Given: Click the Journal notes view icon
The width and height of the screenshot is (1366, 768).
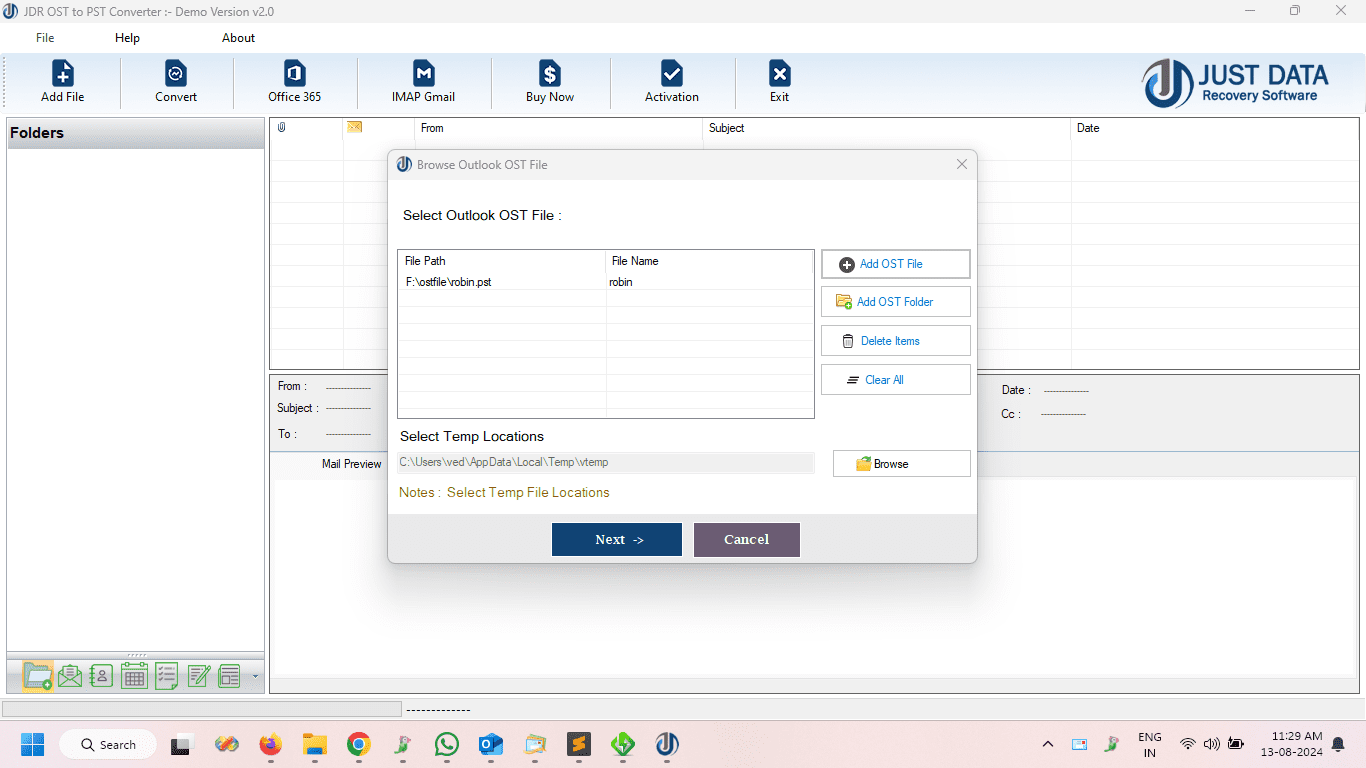Looking at the screenshot, I should (198, 676).
